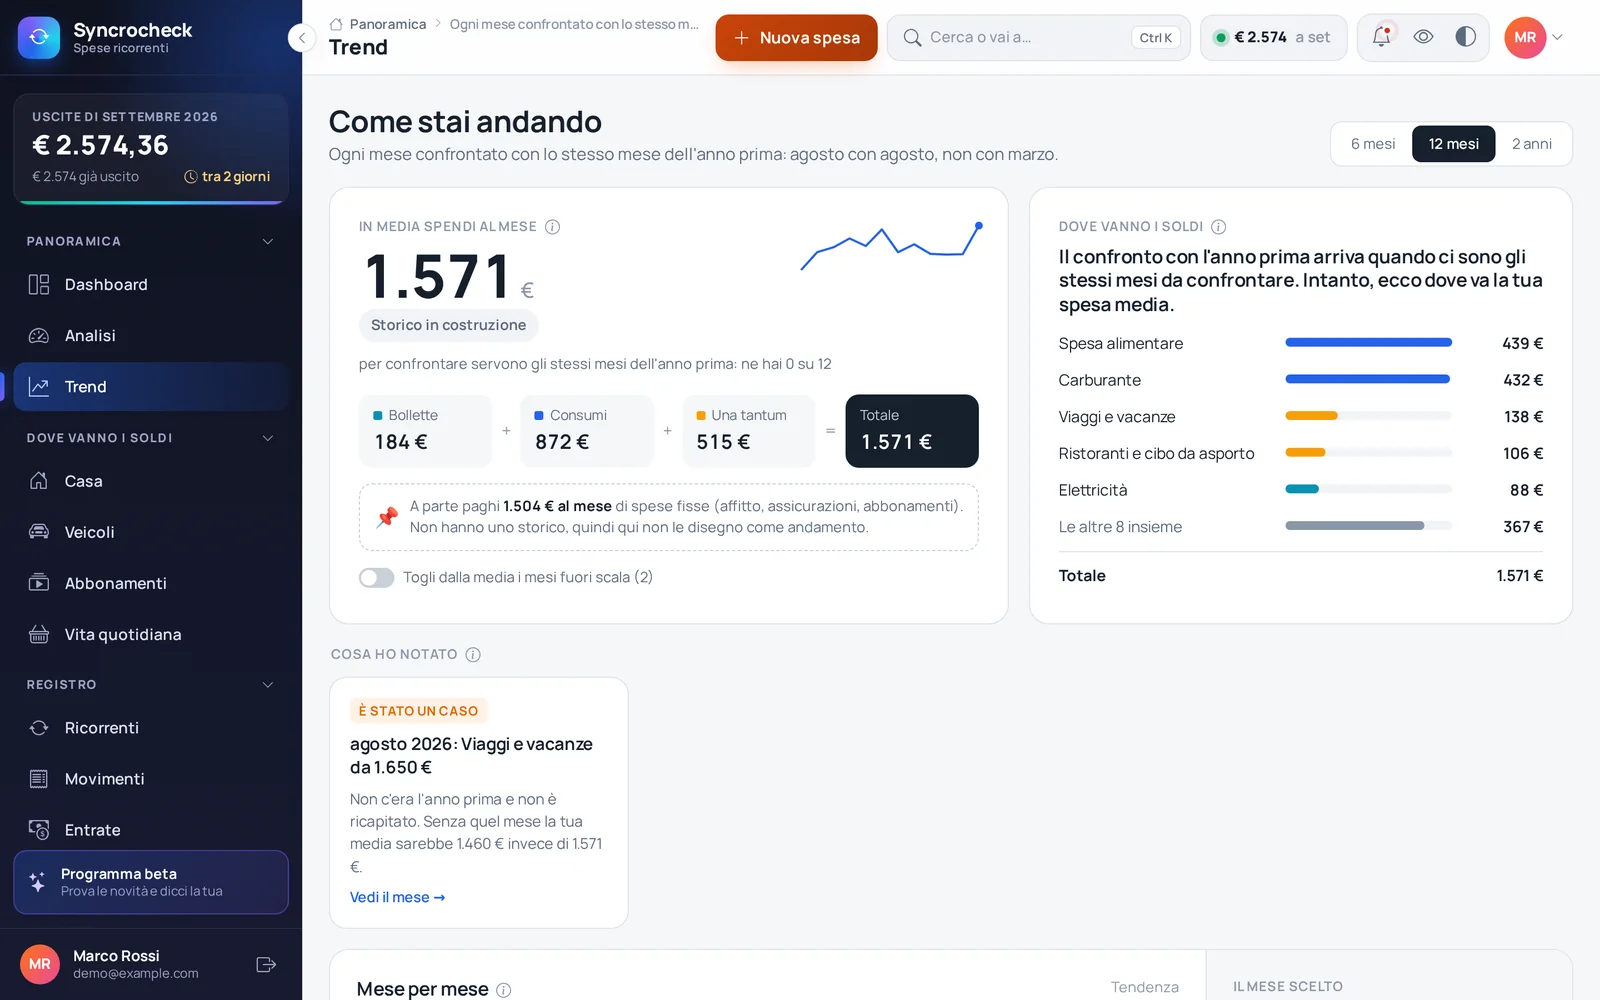Toggle the dark mode contrast icon
The width and height of the screenshot is (1600, 1000).
(x=1465, y=37)
